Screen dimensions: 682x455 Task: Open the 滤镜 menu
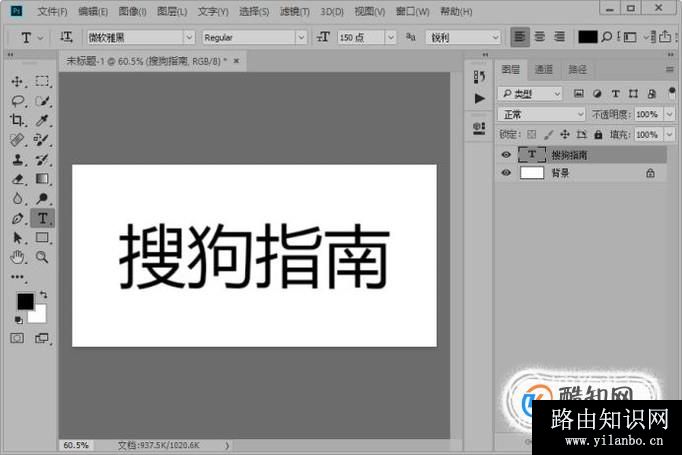tap(294, 11)
